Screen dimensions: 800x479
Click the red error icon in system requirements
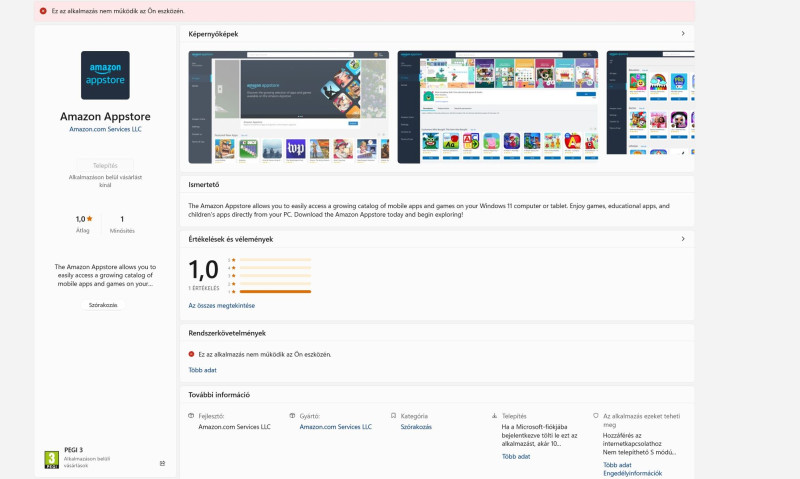pos(191,354)
